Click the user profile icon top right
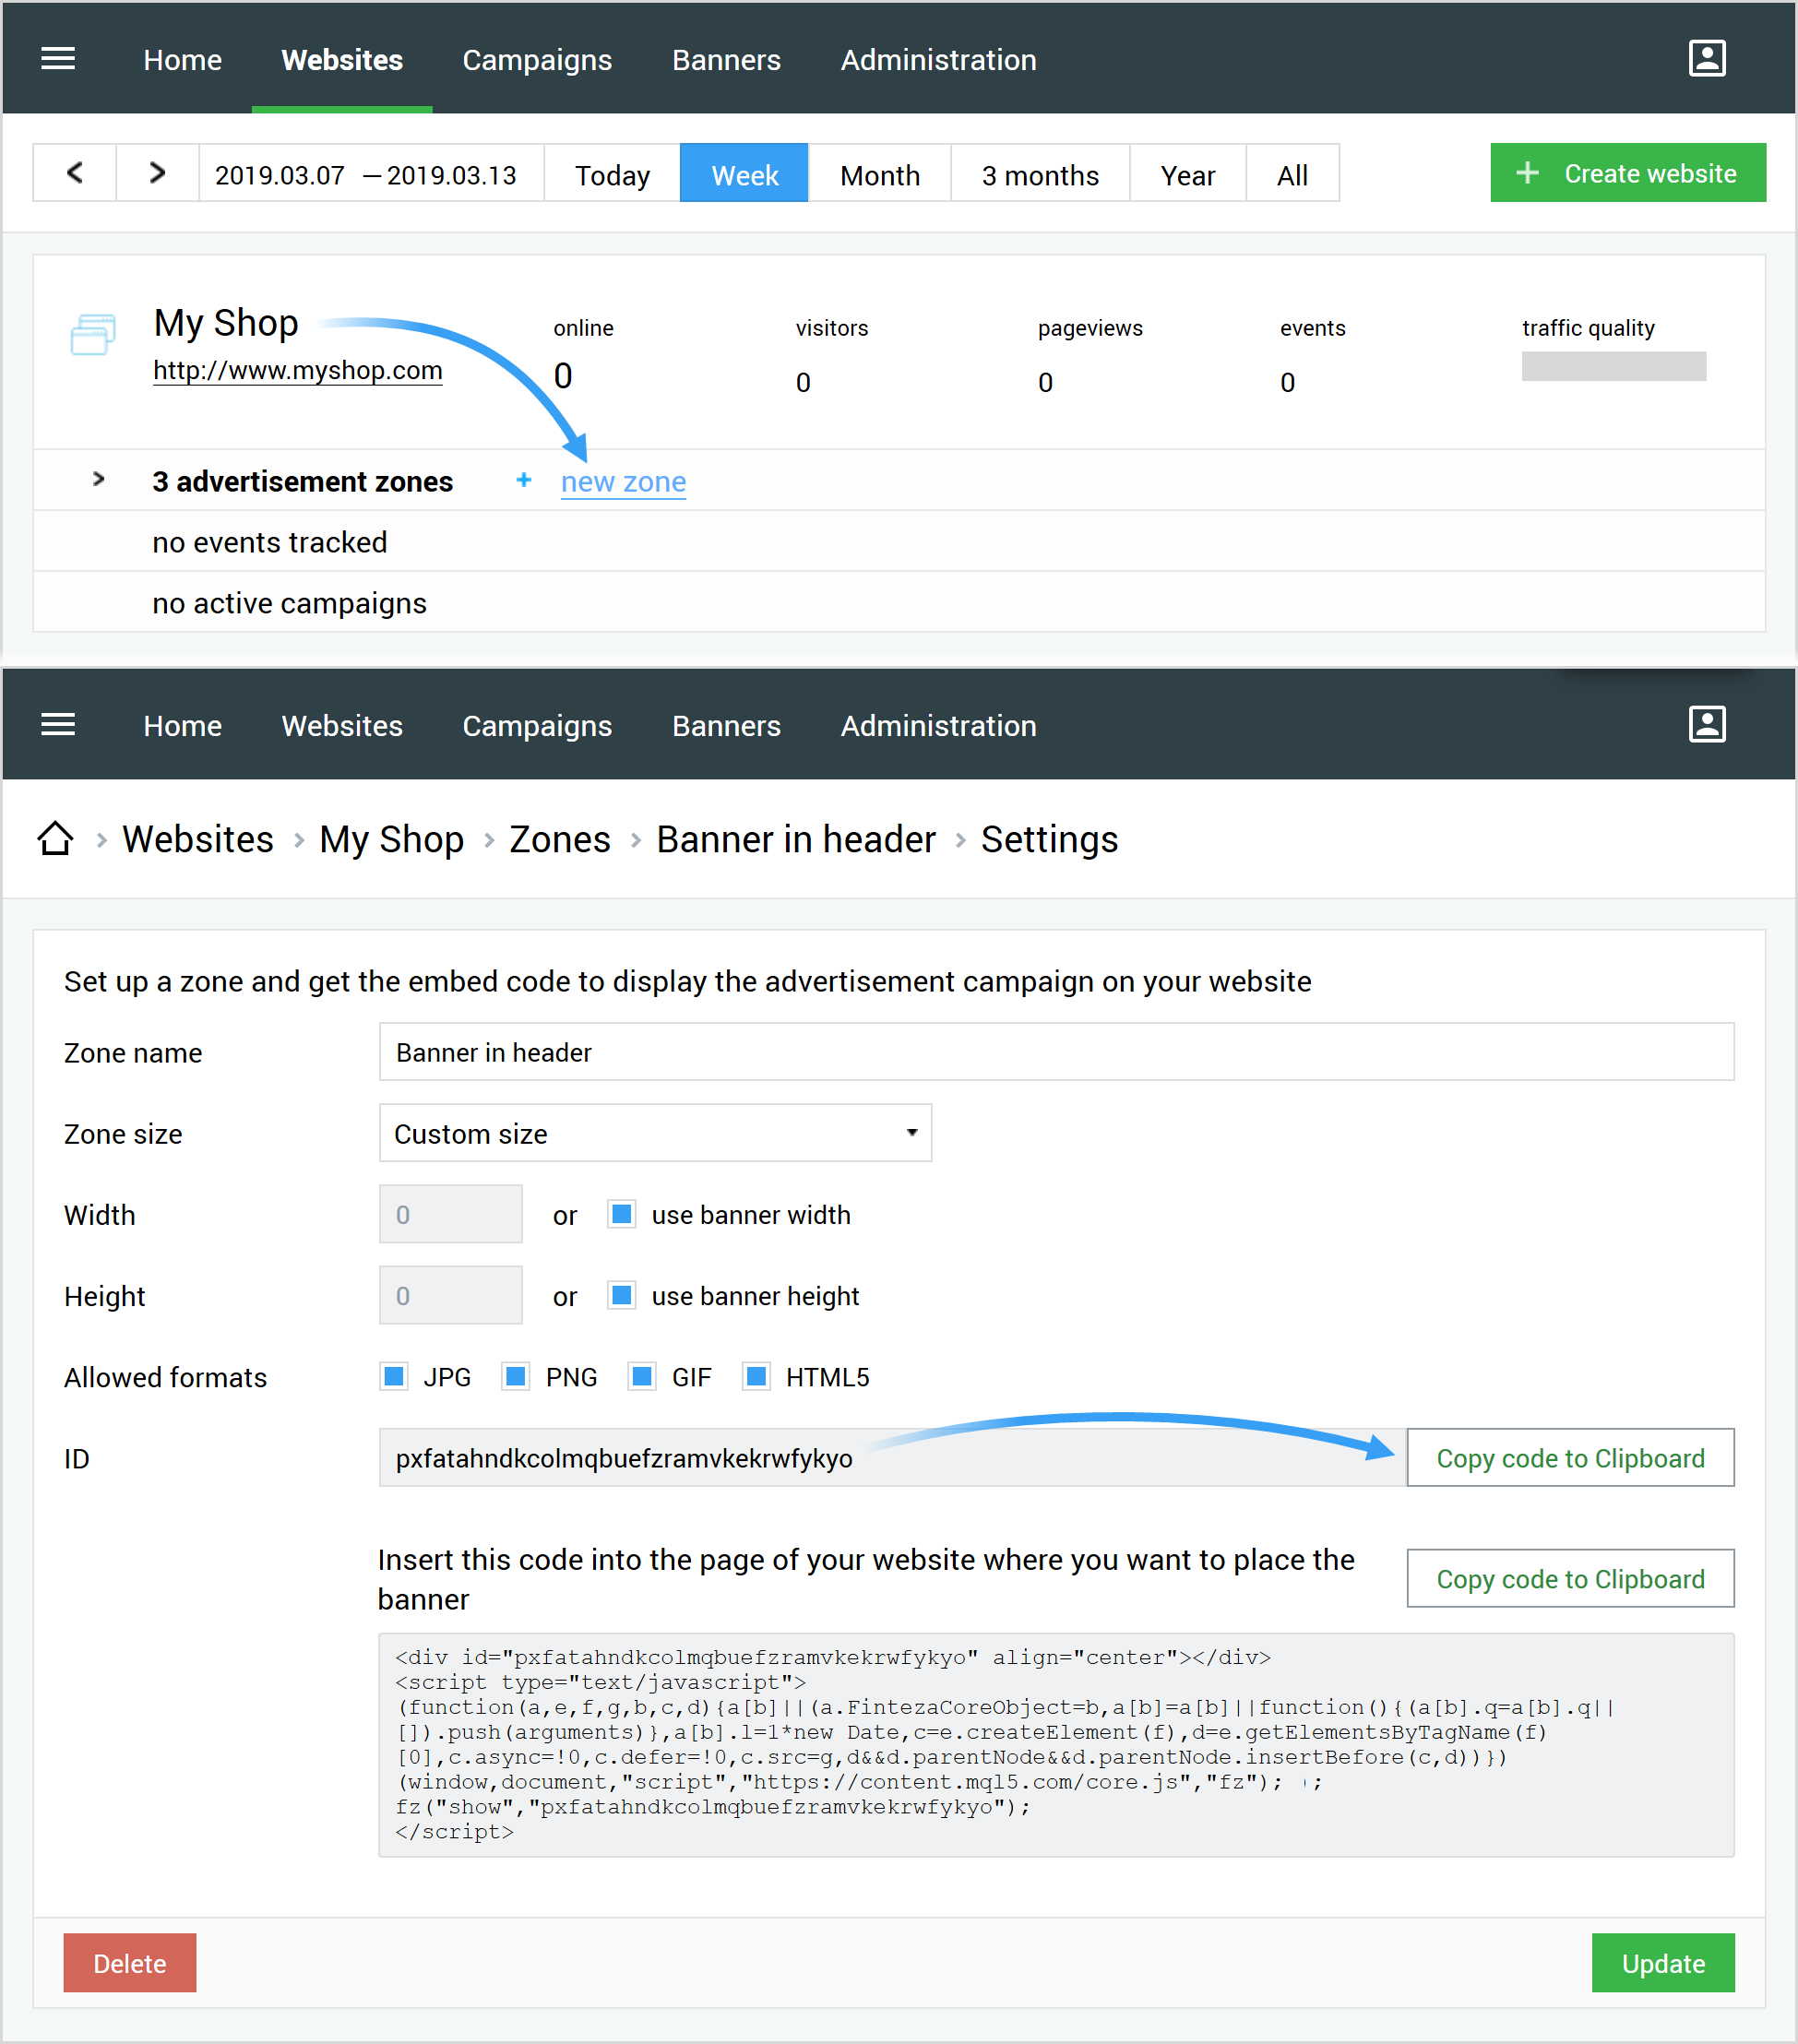Viewport: 1798px width, 2044px height. 1706,57
